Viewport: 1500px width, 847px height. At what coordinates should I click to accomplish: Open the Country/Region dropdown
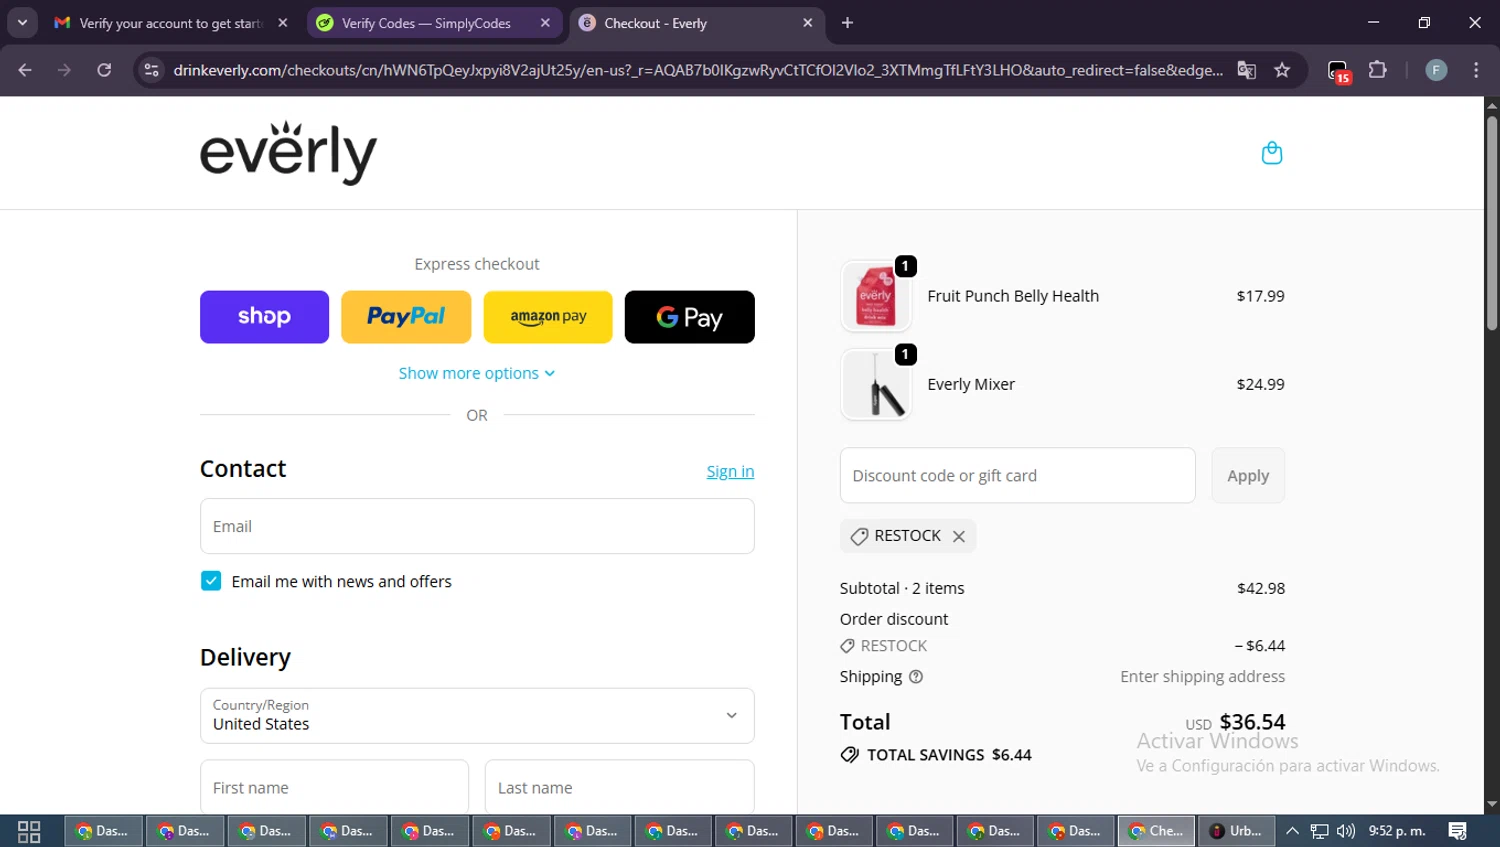point(477,716)
